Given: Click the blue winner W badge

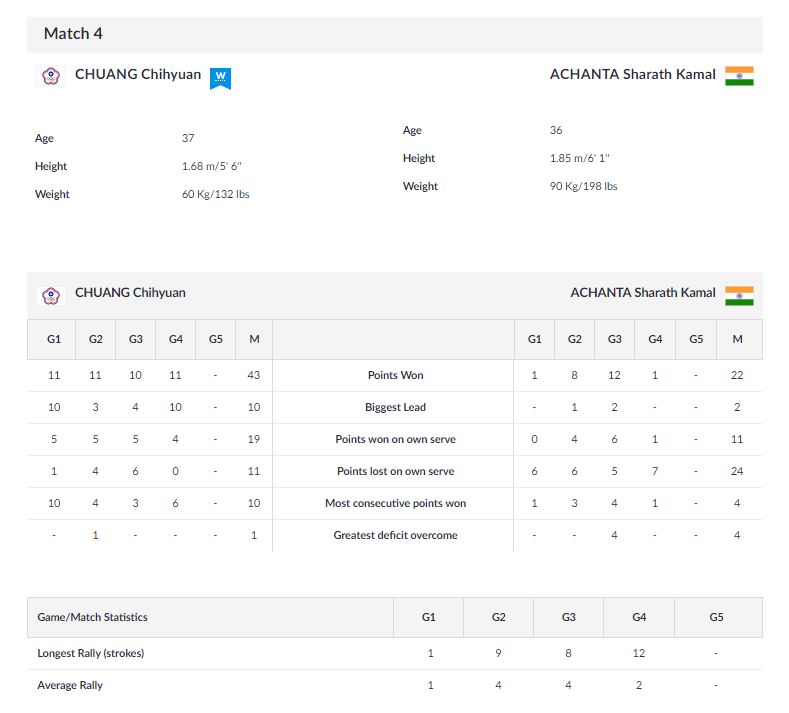Looking at the screenshot, I should coord(220,77).
